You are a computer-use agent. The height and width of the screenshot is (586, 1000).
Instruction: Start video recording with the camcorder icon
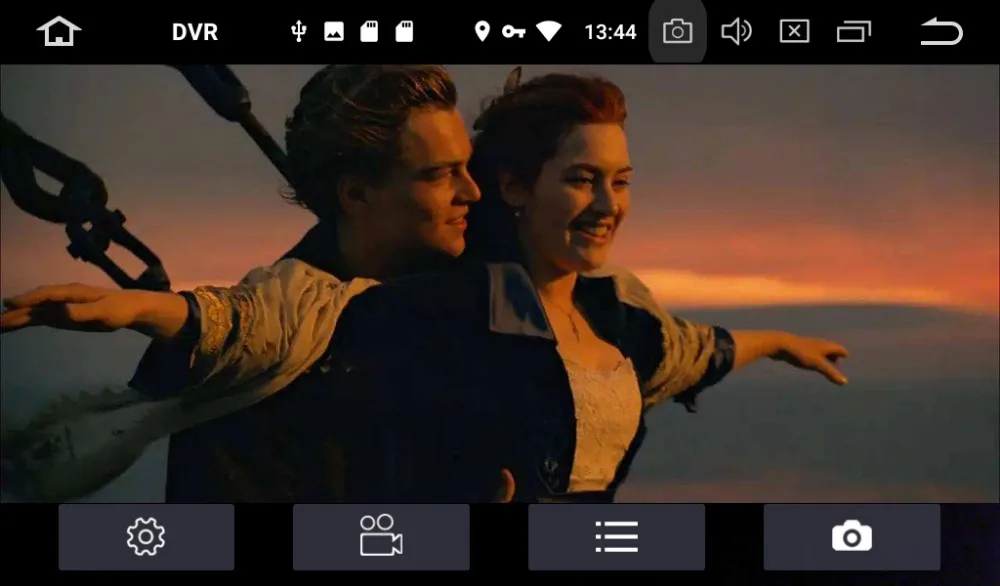[381, 536]
